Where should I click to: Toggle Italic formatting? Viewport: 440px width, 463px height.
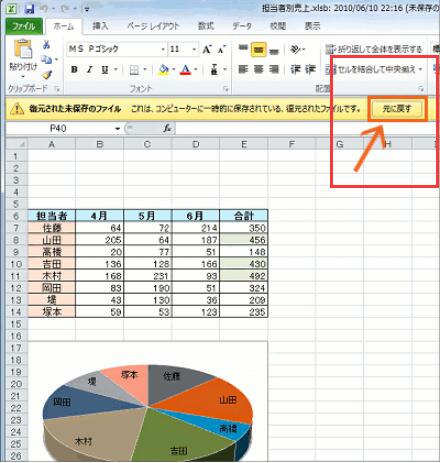click(x=90, y=70)
